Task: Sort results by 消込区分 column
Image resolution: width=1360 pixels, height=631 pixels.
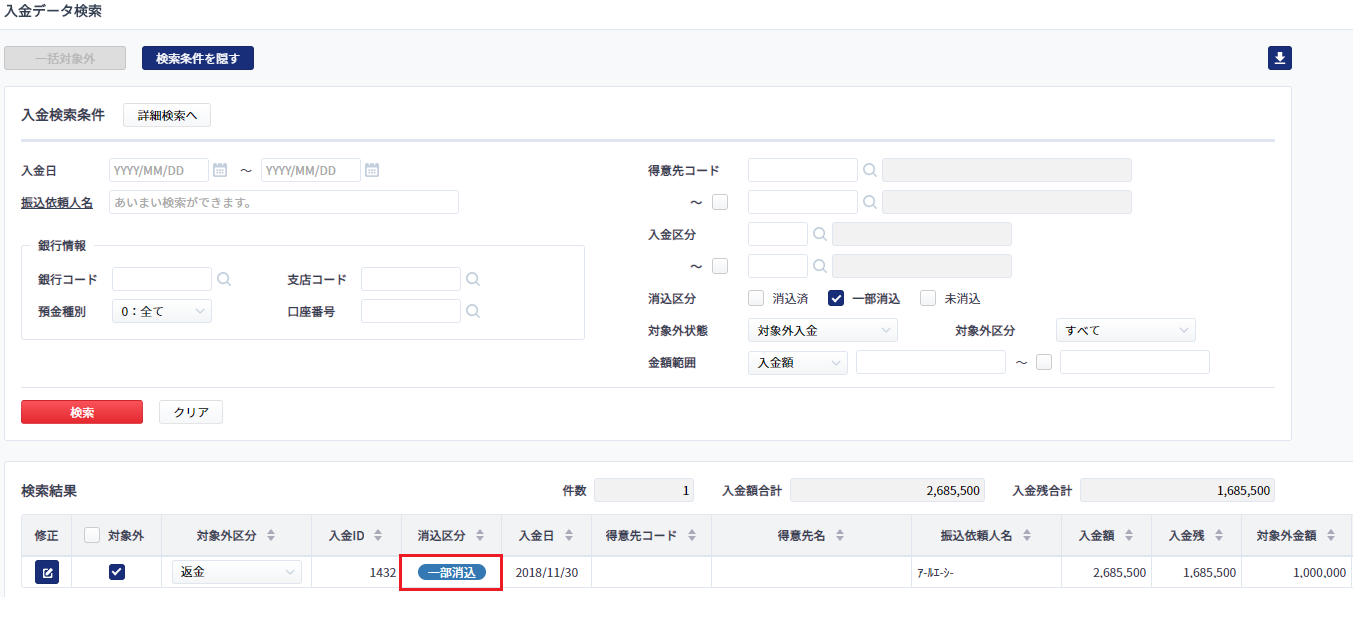Action: click(479, 535)
